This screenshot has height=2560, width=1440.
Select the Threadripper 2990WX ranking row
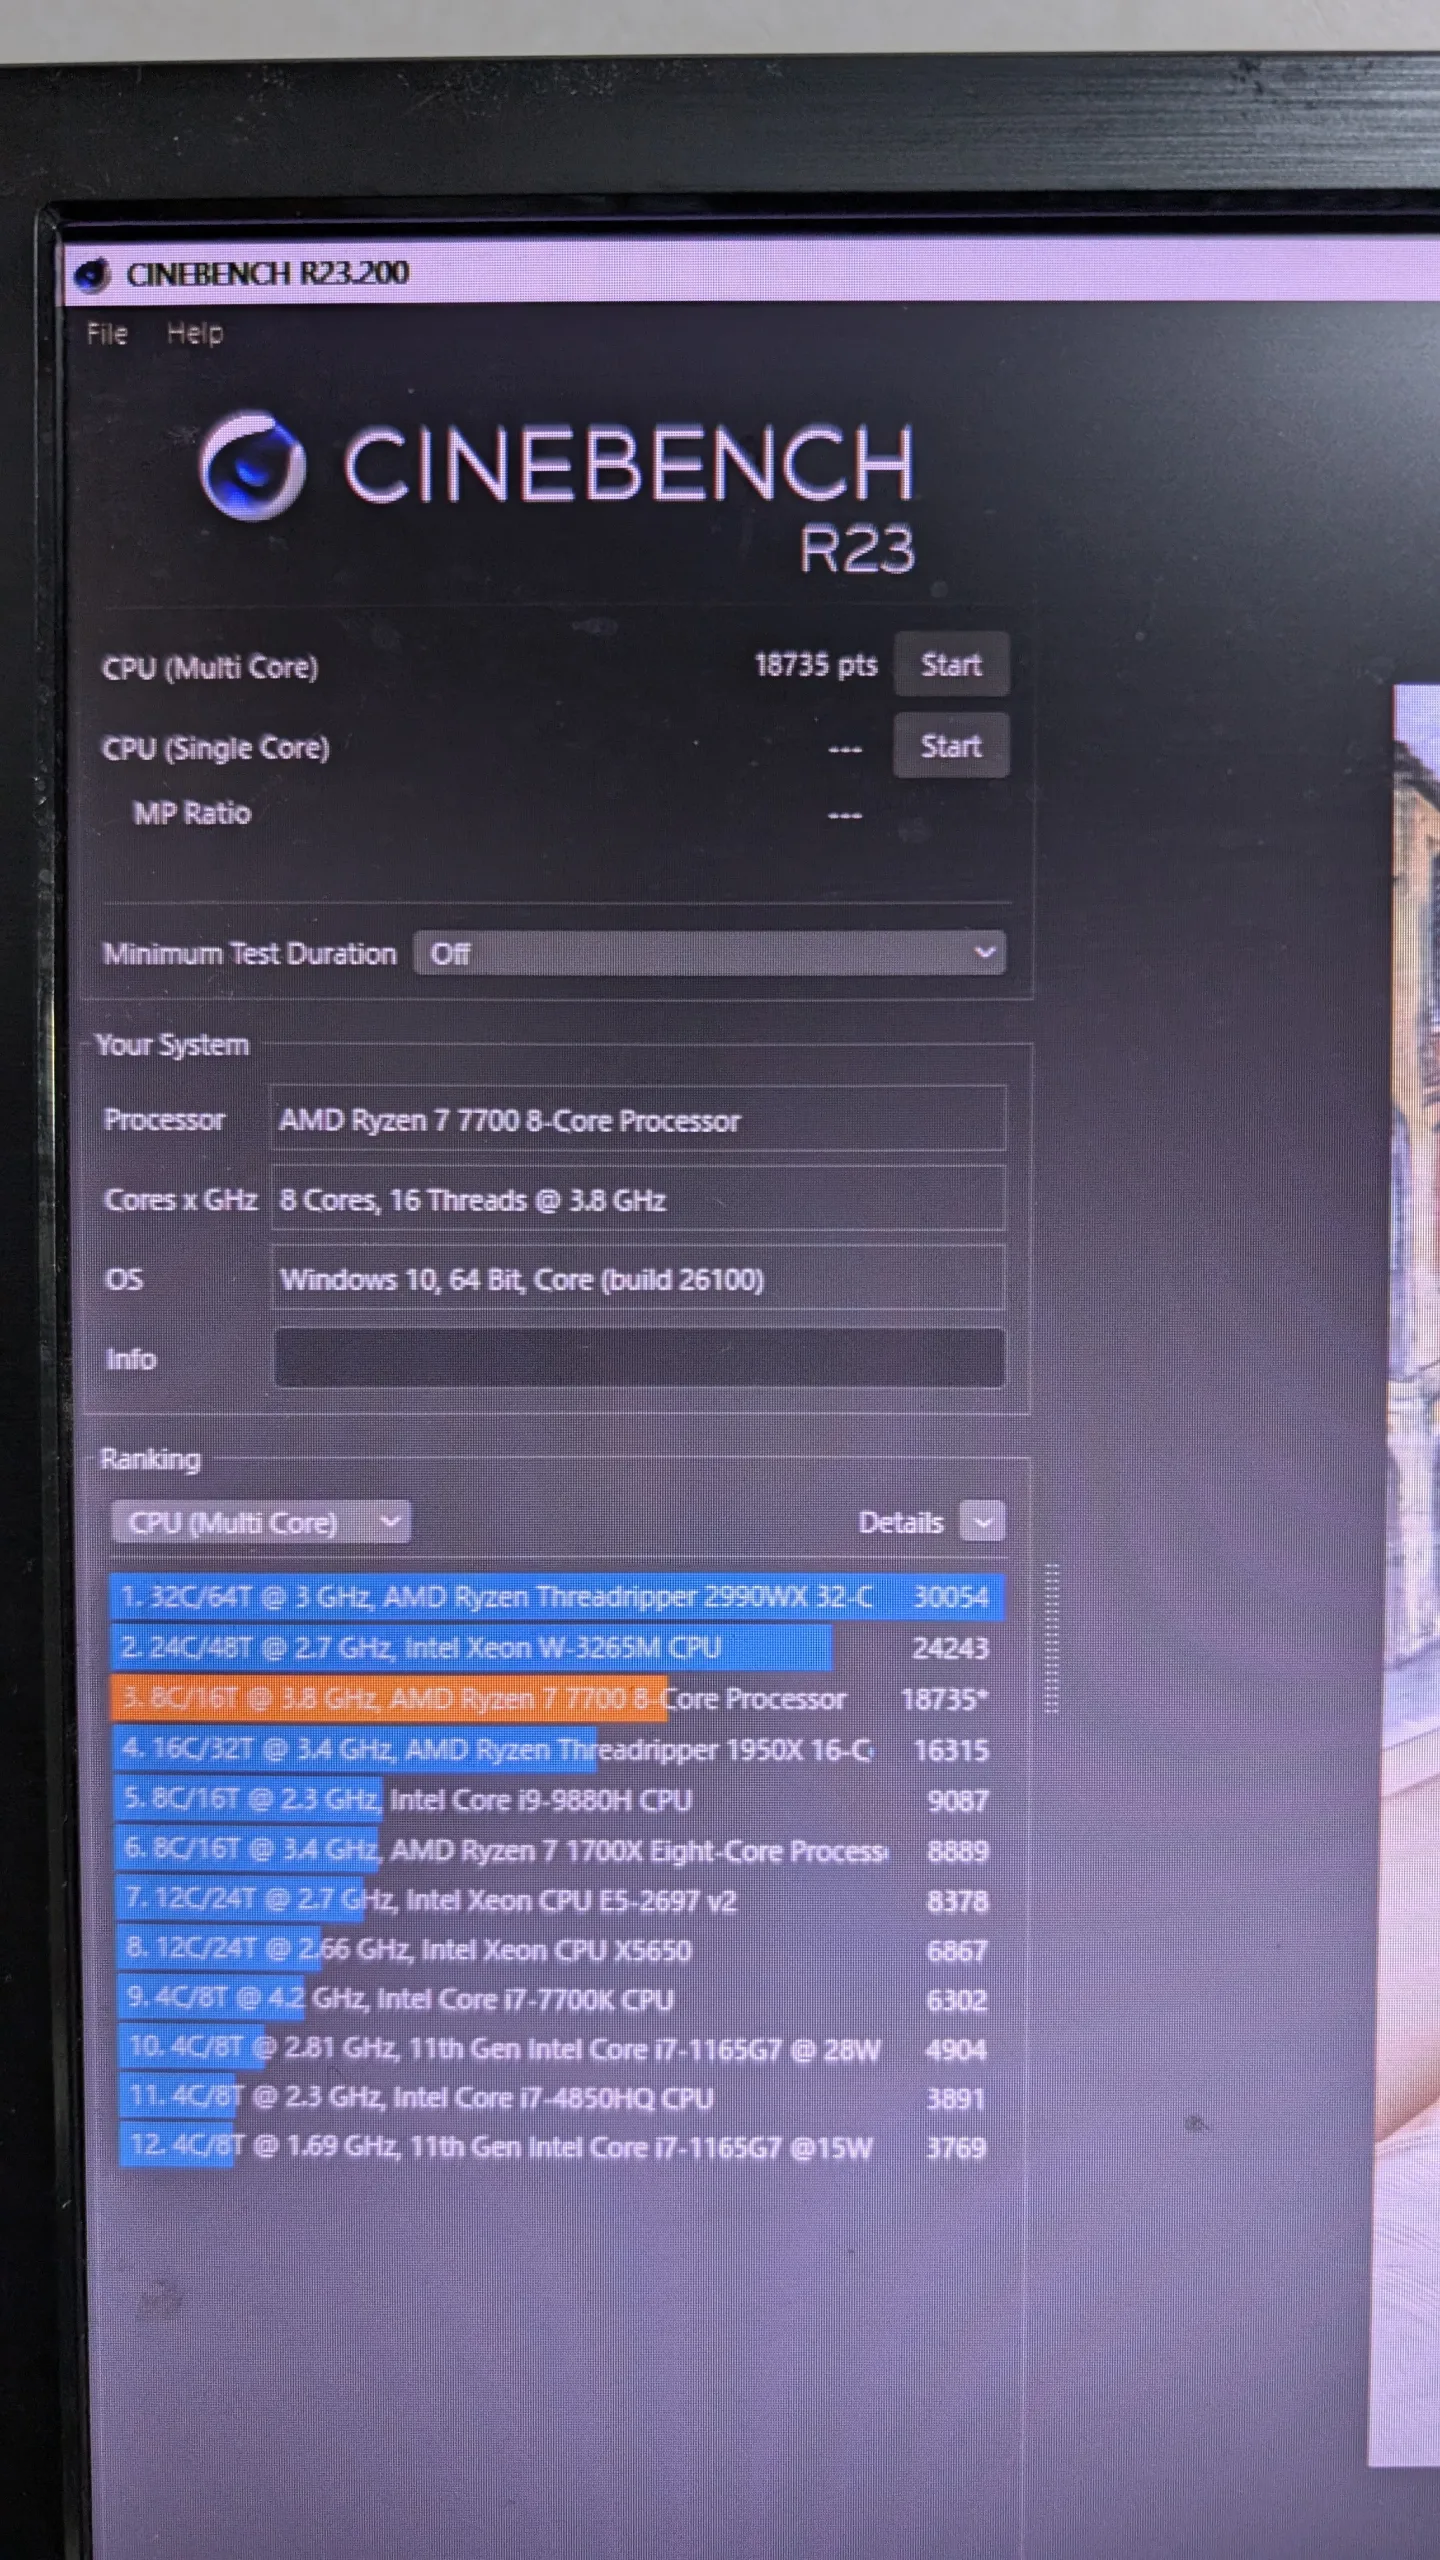pos(556,1597)
